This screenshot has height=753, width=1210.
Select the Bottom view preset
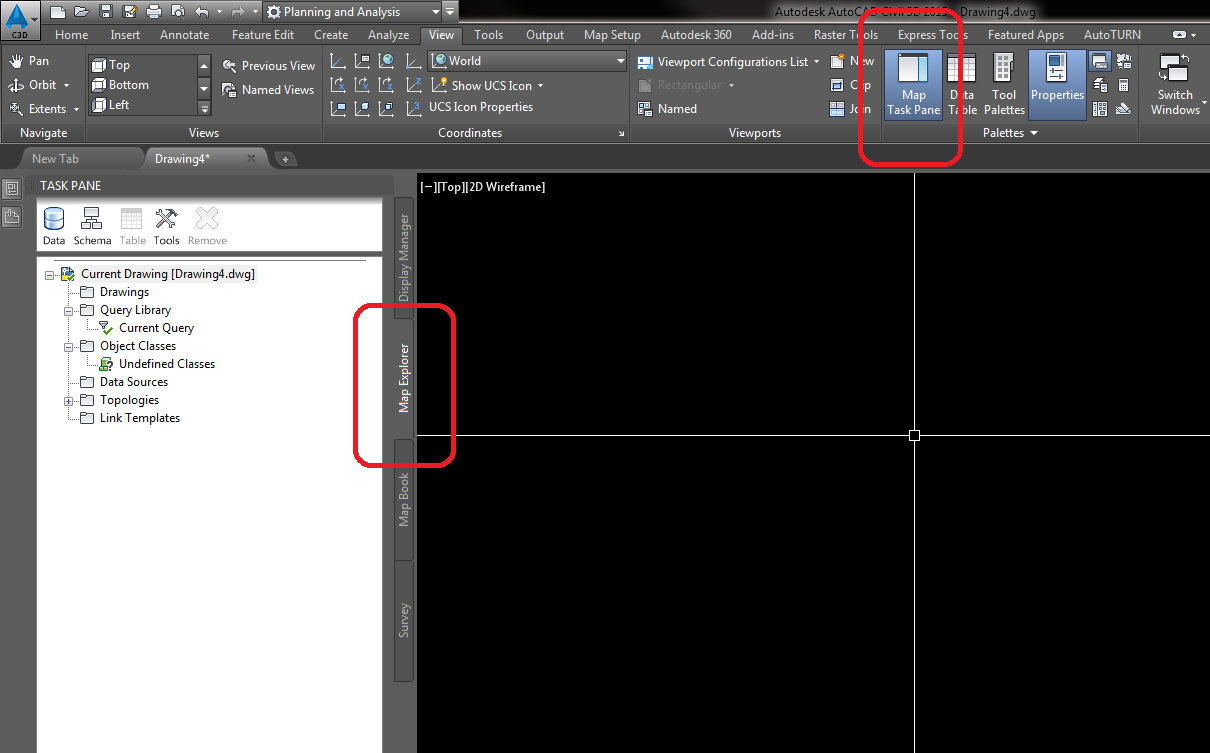[141, 85]
